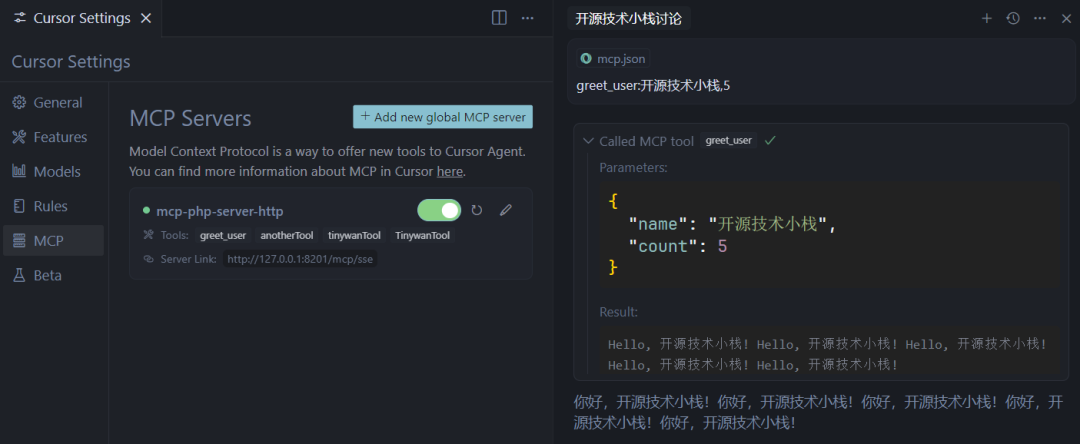The width and height of the screenshot is (1080, 444).
Task: Edit the mcp-php-server-http server configuration
Action: [506, 210]
